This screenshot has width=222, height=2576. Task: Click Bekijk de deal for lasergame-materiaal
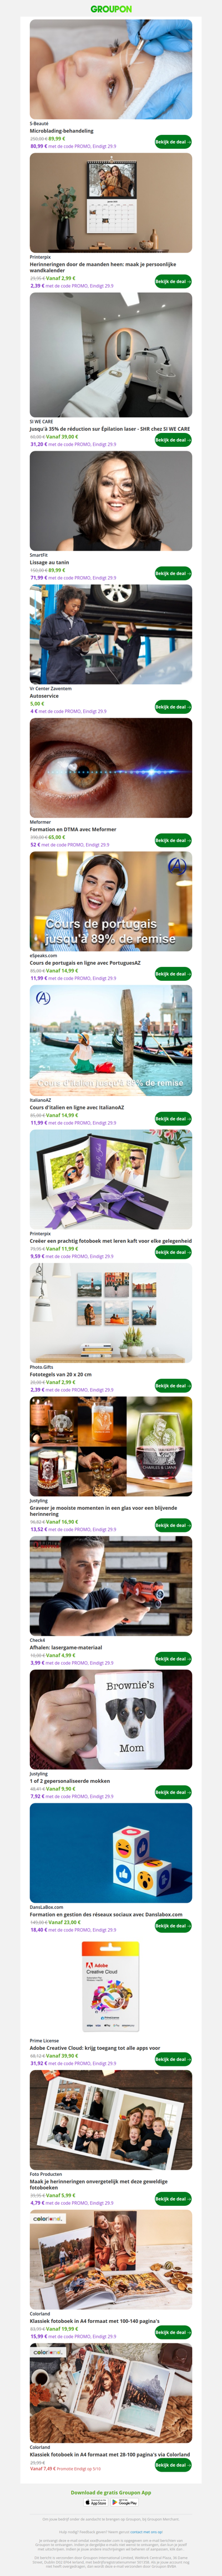(x=172, y=1658)
